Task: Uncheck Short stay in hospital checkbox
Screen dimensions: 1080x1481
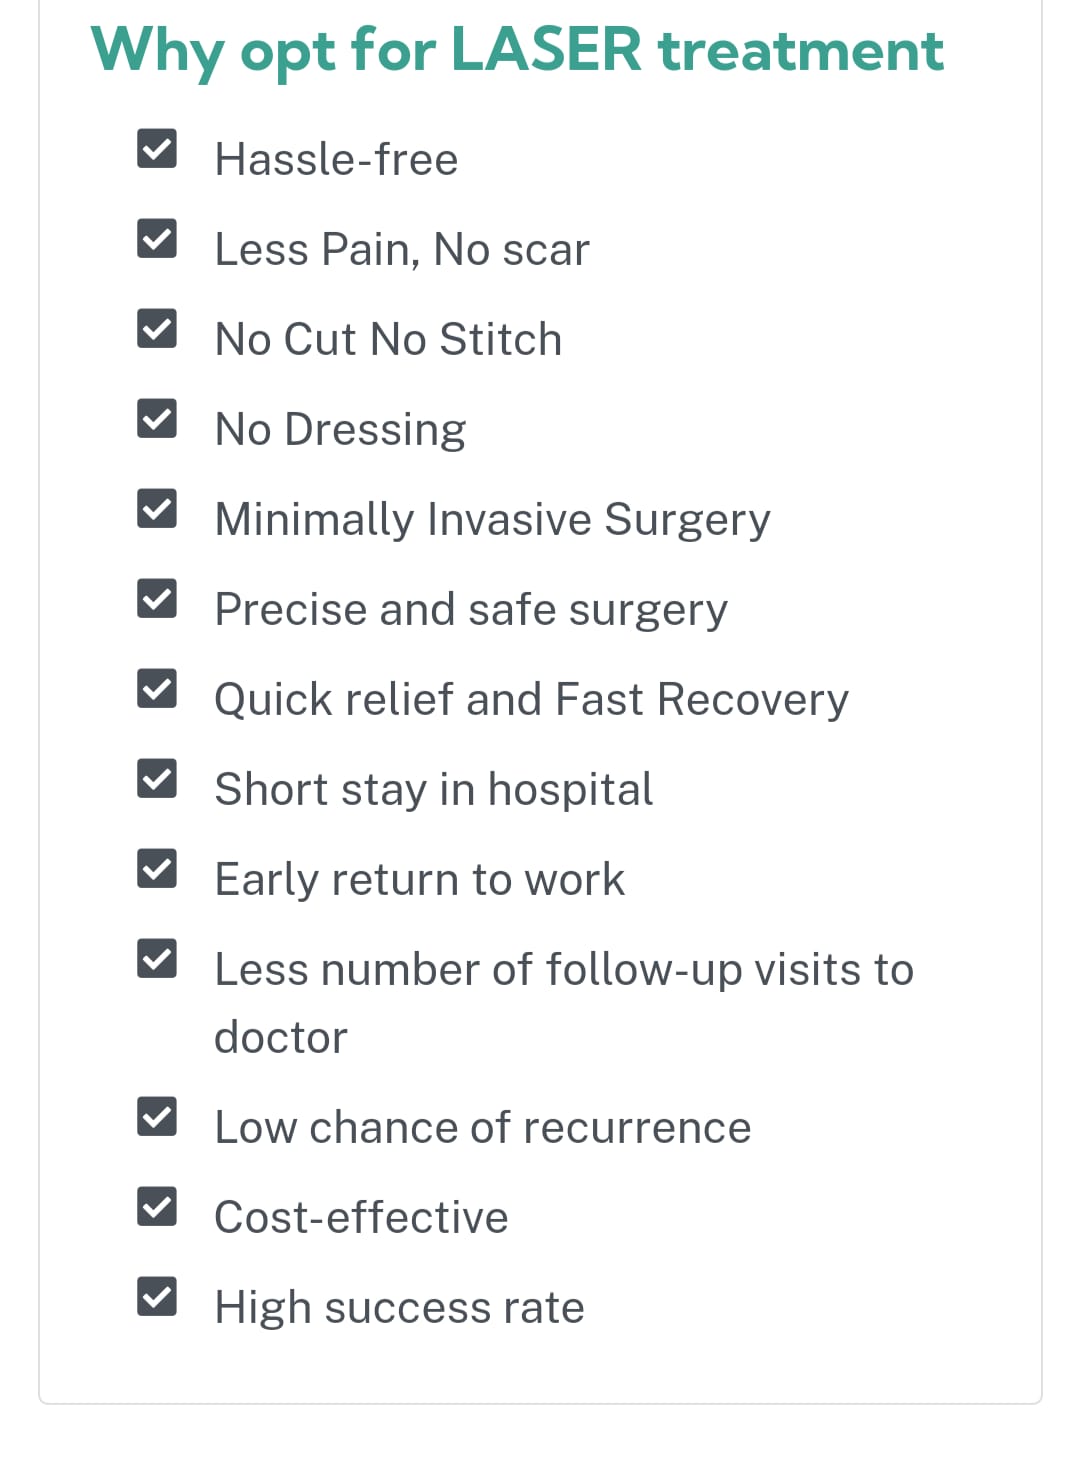Action: [157, 779]
